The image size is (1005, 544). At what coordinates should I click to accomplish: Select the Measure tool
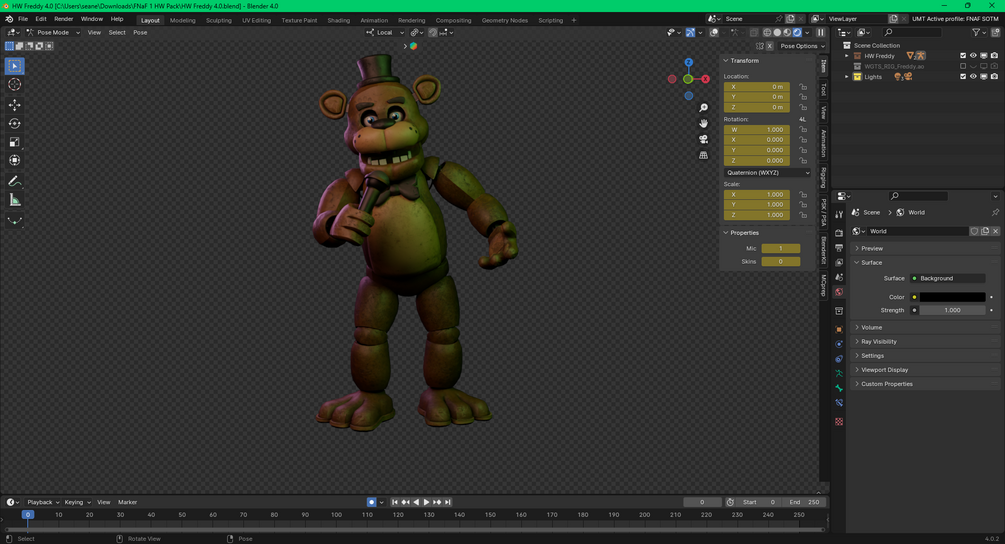[15, 200]
